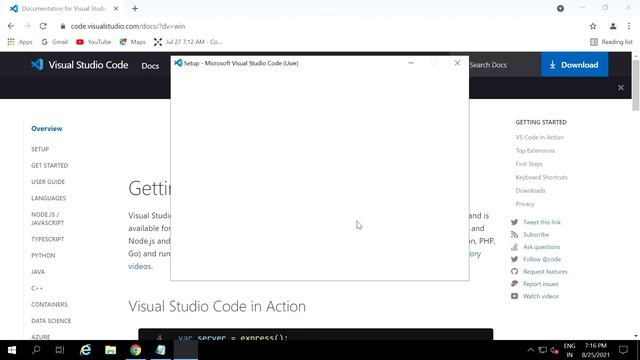The image size is (640, 360).
Task: Click the Report issues icon
Action: pos(514,284)
